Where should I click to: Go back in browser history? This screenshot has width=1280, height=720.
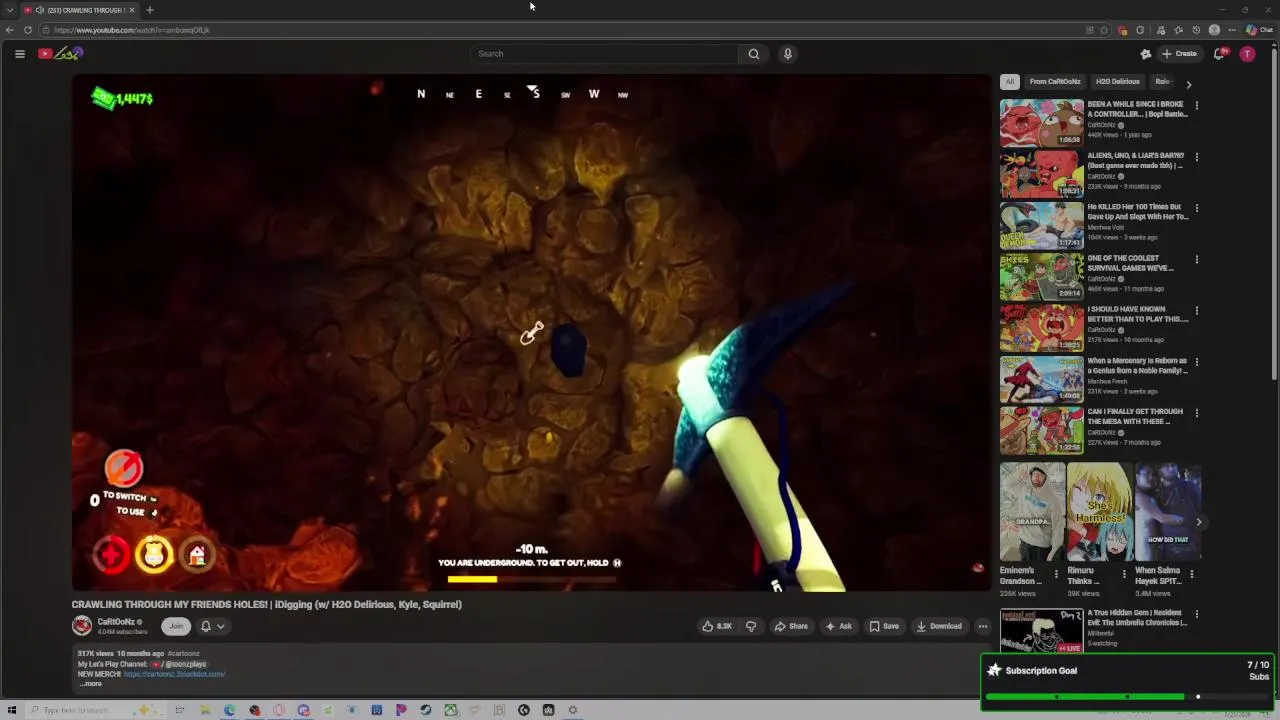(10, 30)
